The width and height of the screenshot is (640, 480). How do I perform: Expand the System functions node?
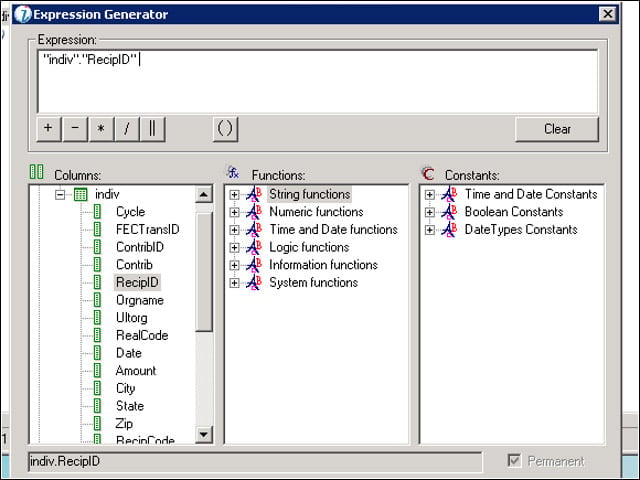[x=234, y=283]
